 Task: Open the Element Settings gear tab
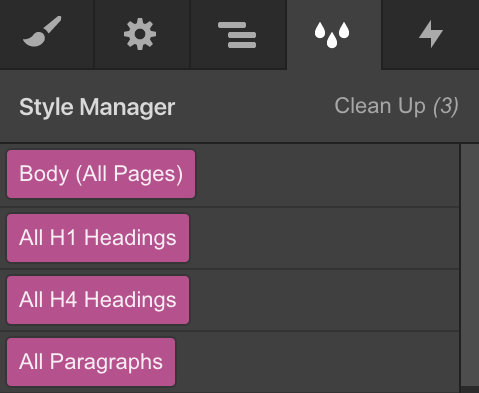[142, 34]
